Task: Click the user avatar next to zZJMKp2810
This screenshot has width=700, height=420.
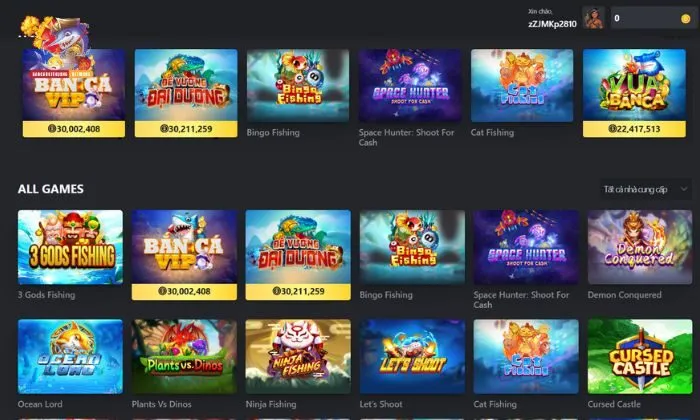Action: pos(593,18)
